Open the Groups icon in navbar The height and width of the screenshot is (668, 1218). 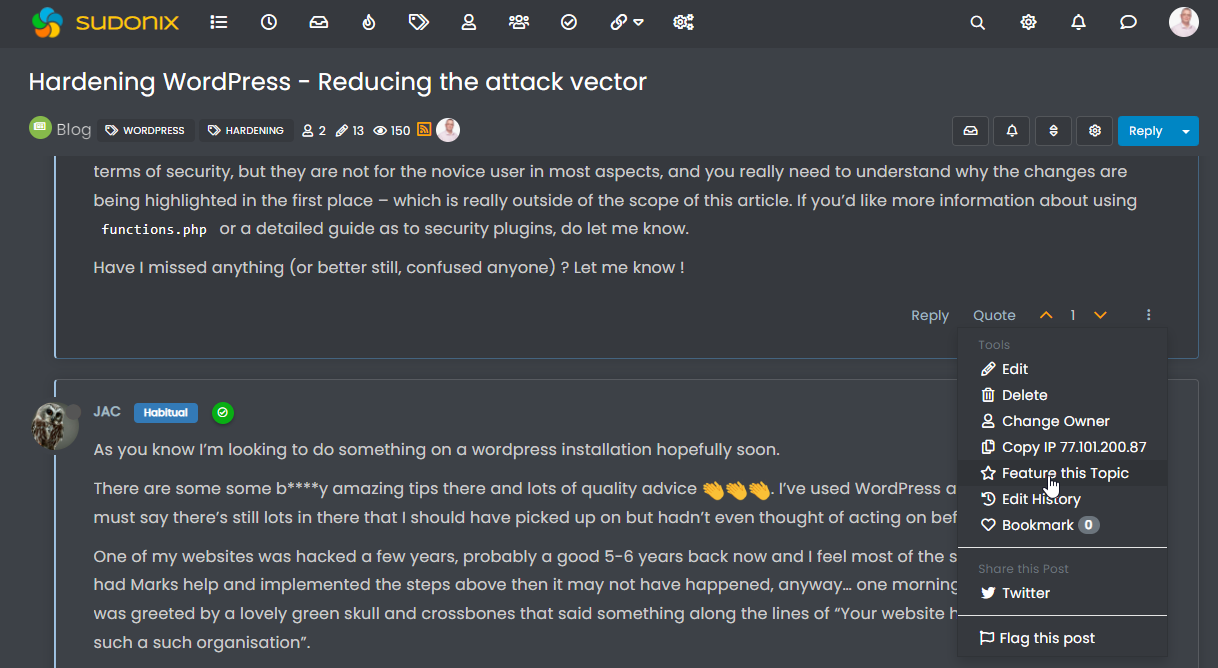[518, 22]
